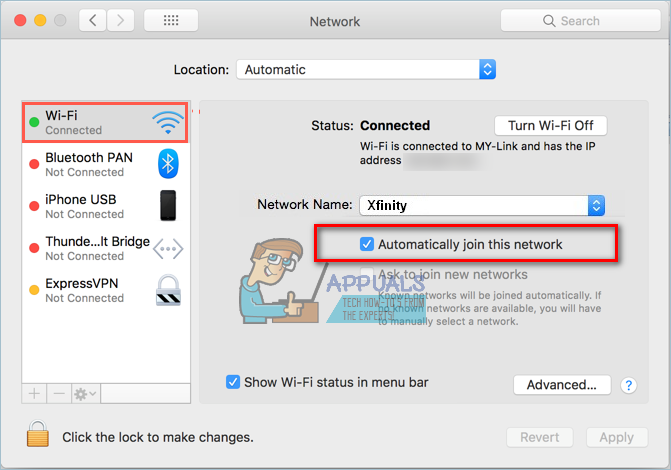Toggle Automatically join this network
This screenshot has width=671, height=470.
pyautogui.click(x=367, y=244)
